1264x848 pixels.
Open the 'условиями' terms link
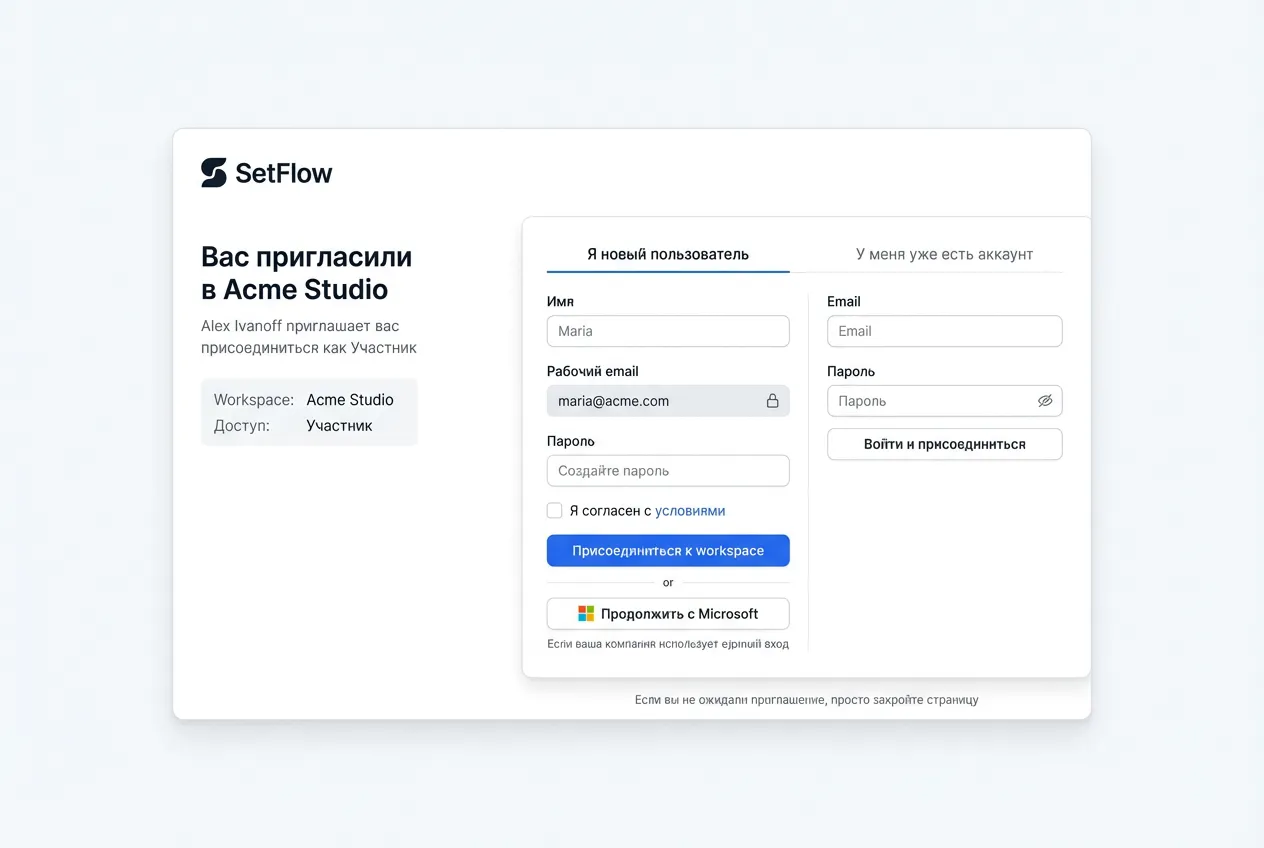click(690, 511)
